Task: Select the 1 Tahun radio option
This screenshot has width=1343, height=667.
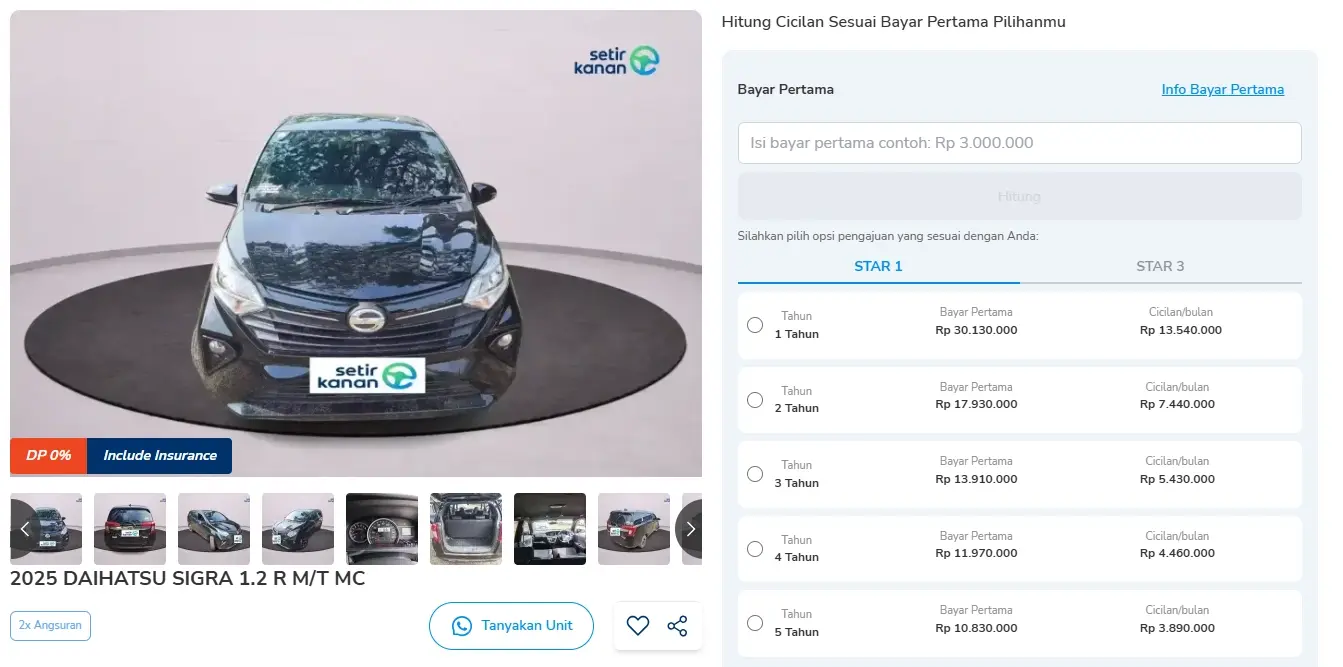Action: [755, 325]
